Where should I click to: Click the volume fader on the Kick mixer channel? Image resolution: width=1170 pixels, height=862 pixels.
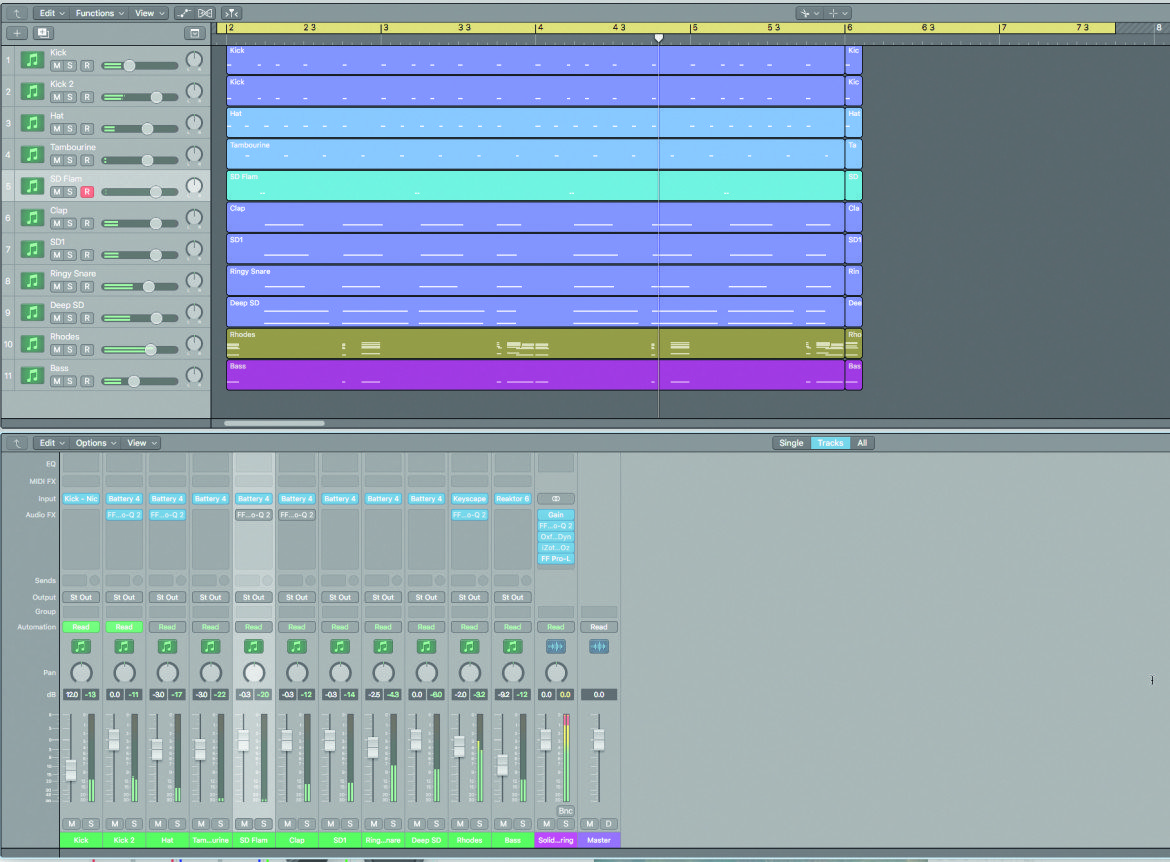[71, 770]
